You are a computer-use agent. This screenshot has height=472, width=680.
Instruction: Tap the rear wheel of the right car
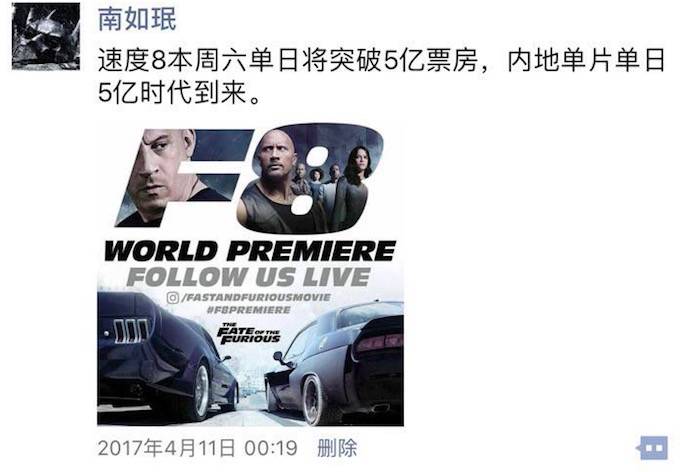pos(313,400)
